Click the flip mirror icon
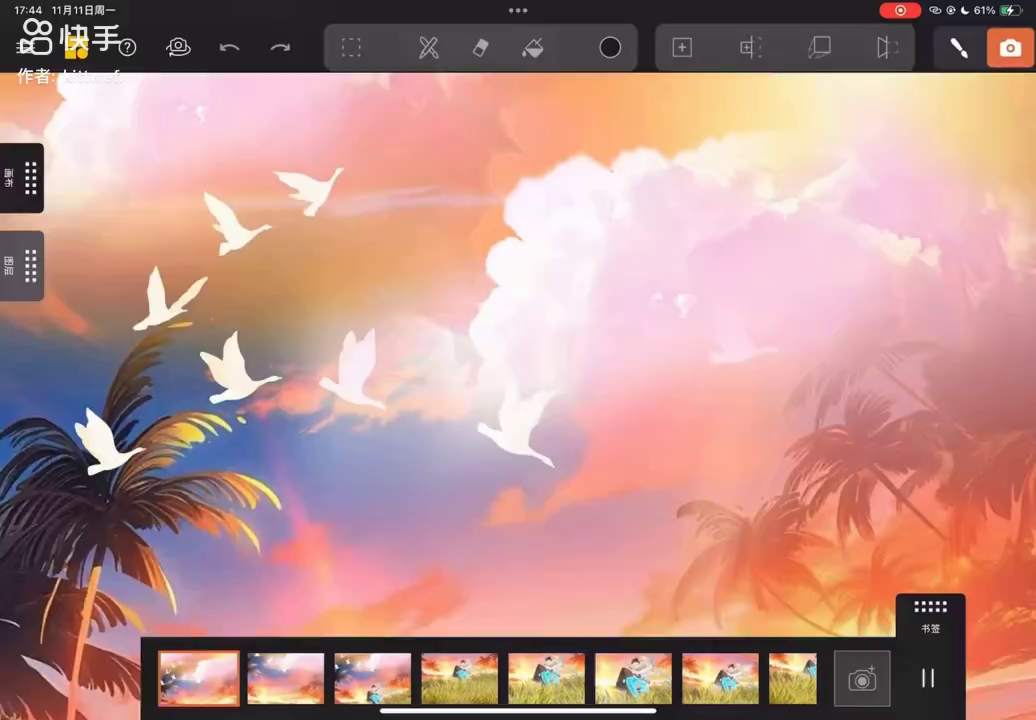This screenshot has width=1036, height=720. click(886, 48)
